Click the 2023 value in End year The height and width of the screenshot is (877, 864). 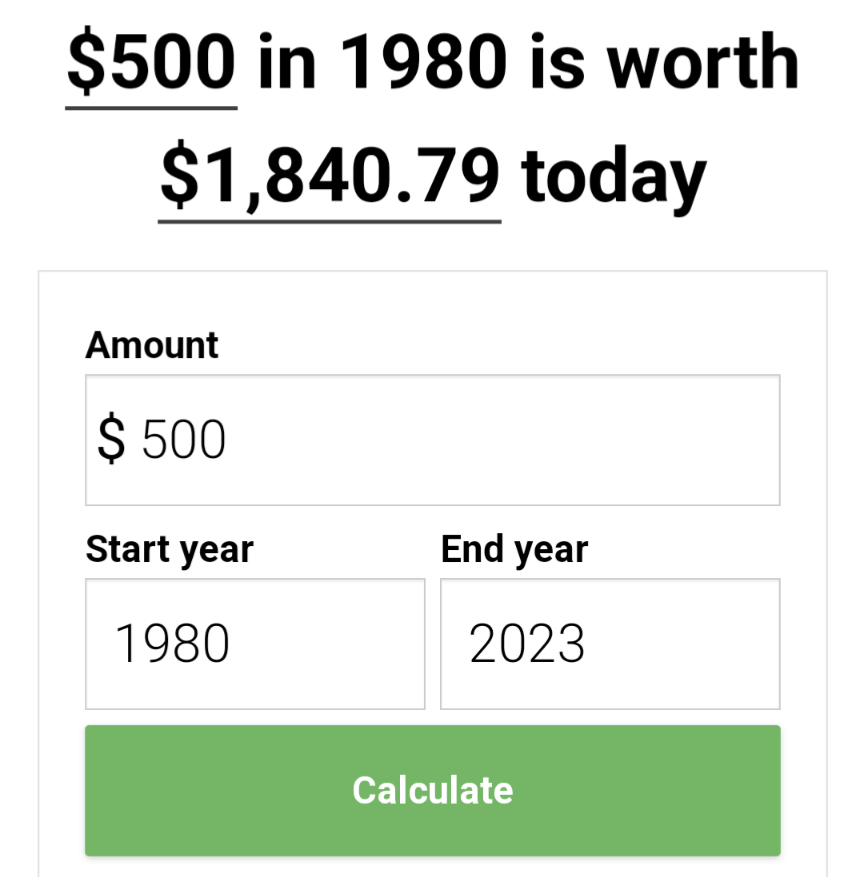tap(527, 644)
